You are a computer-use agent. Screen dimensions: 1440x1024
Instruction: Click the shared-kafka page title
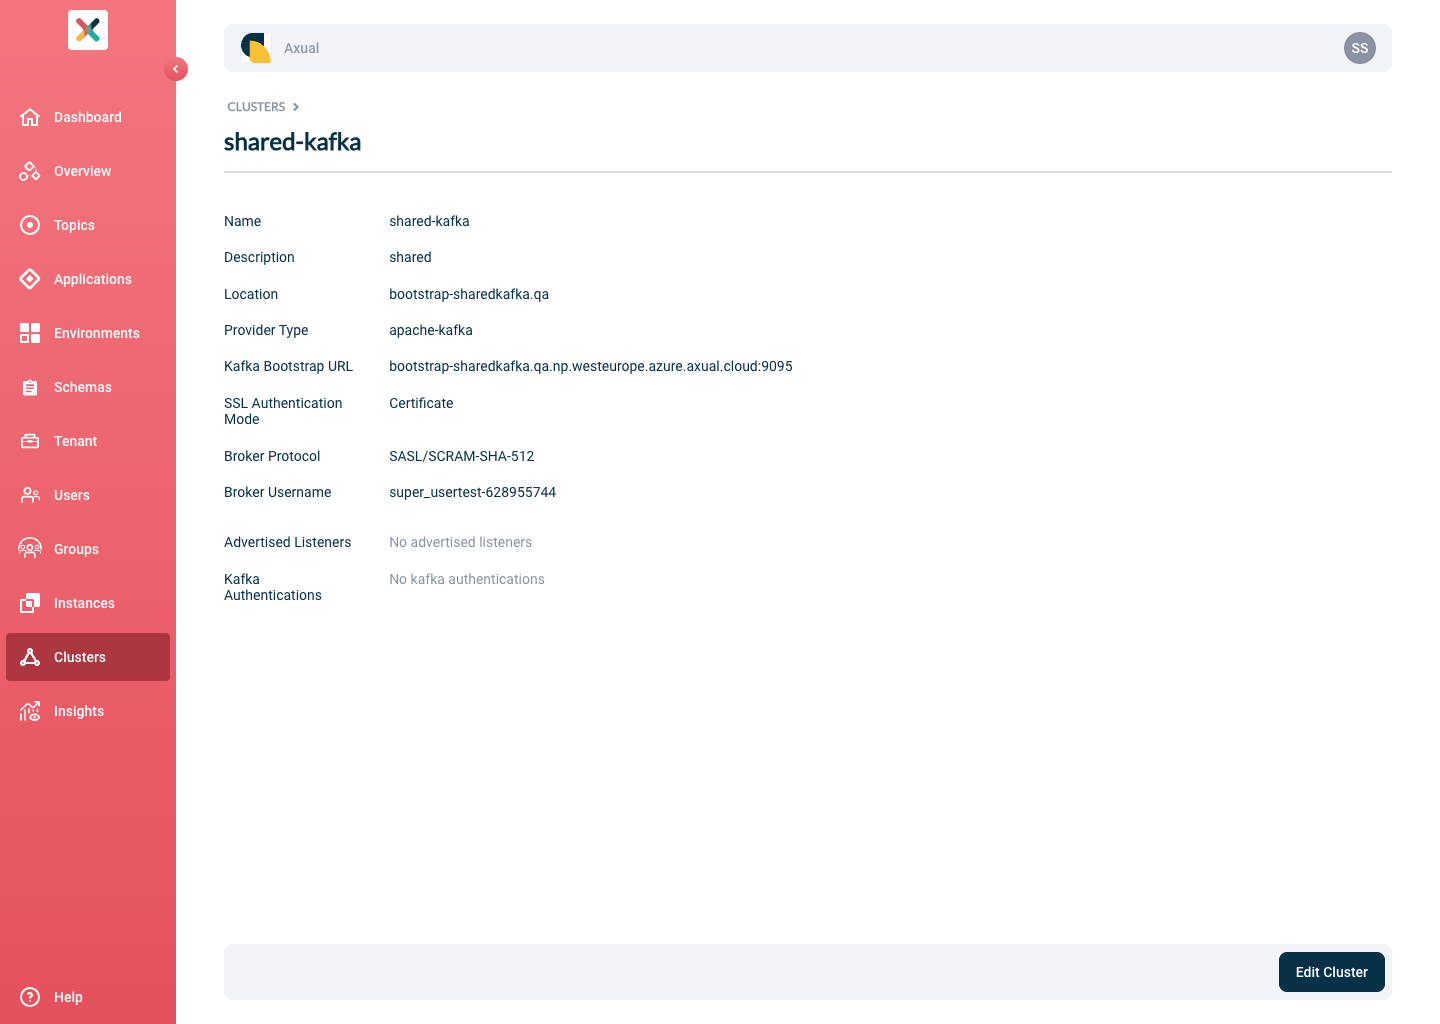coord(292,142)
